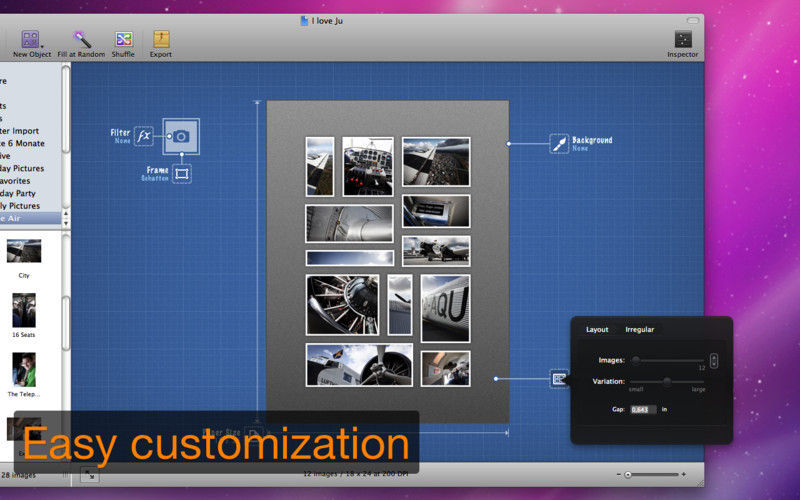Image resolution: width=800 pixels, height=500 pixels.
Task: Open the Inspector panel
Action: coord(683,44)
